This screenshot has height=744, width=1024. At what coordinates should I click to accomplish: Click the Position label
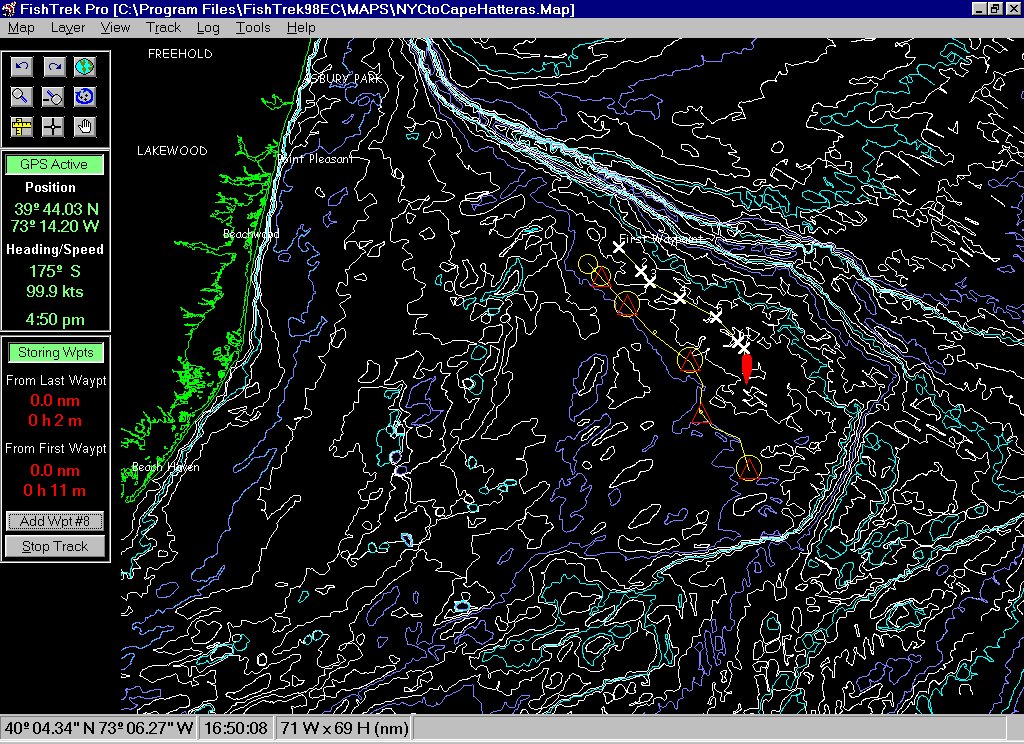pyautogui.click(x=50, y=187)
